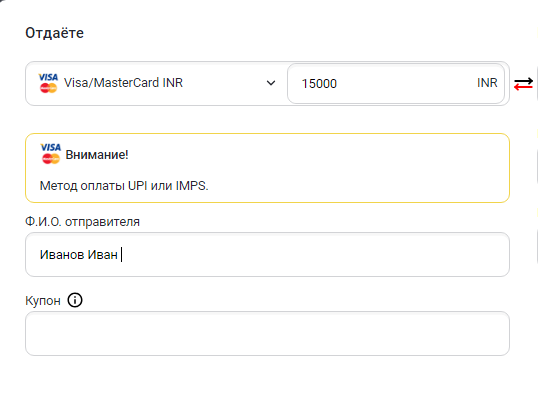
Task: Click the Visa logo in payment selector
Action: click(x=48, y=78)
